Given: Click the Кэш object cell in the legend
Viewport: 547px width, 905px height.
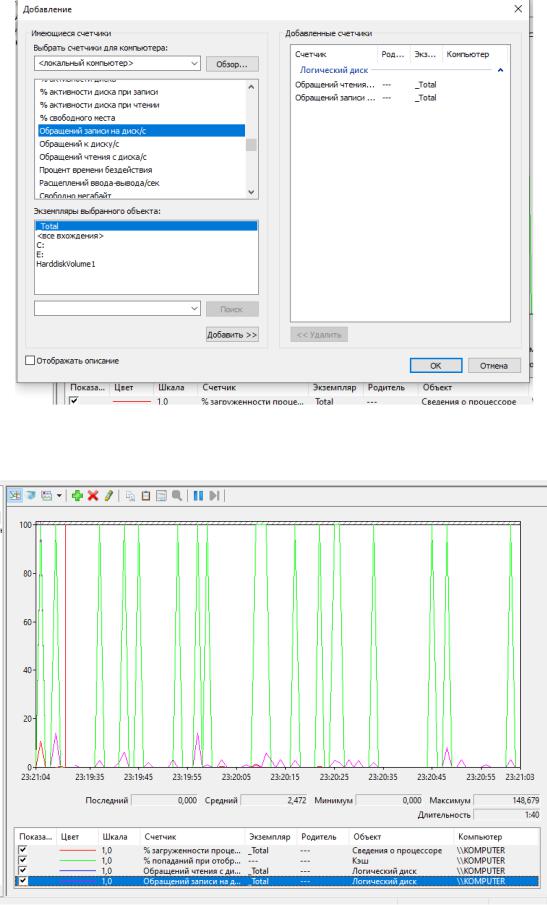Looking at the screenshot, I should (x=360, y=861).
